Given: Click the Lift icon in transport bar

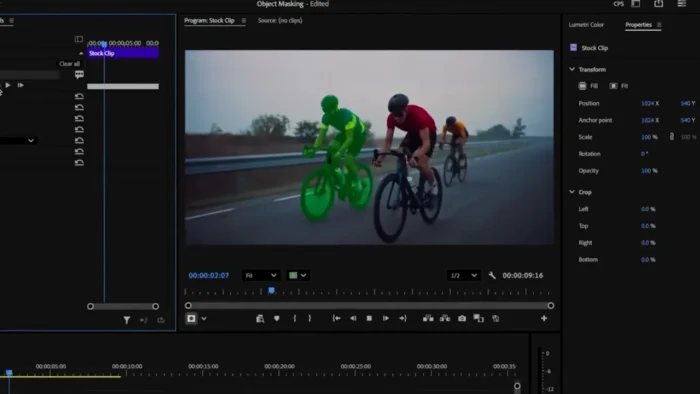Looking at the screenshot, I should click(428, 319).
